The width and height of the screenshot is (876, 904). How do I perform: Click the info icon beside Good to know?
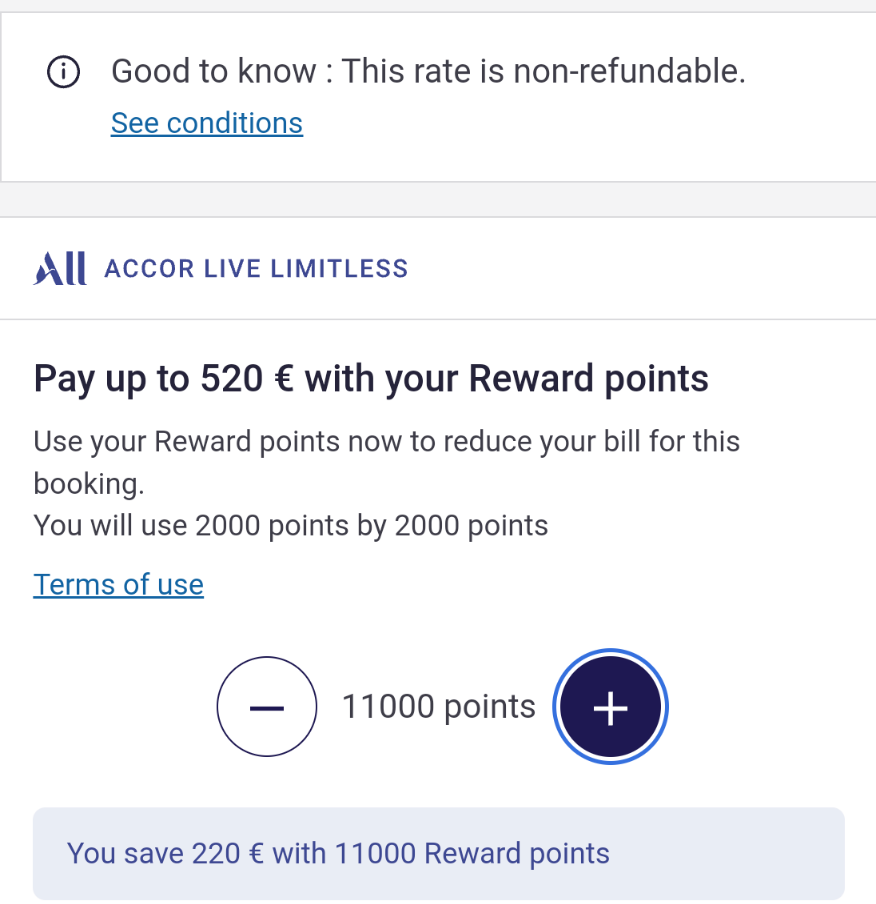(64, 72)
